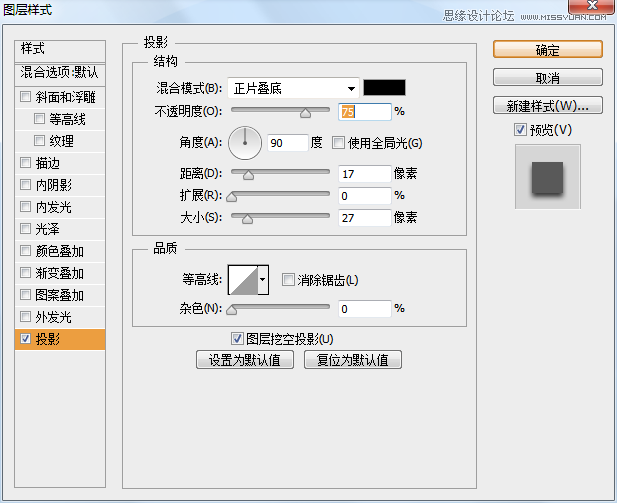Enable 光泽 checkbox
This screenshot has width=617, height=503.
tap(26, 229)
